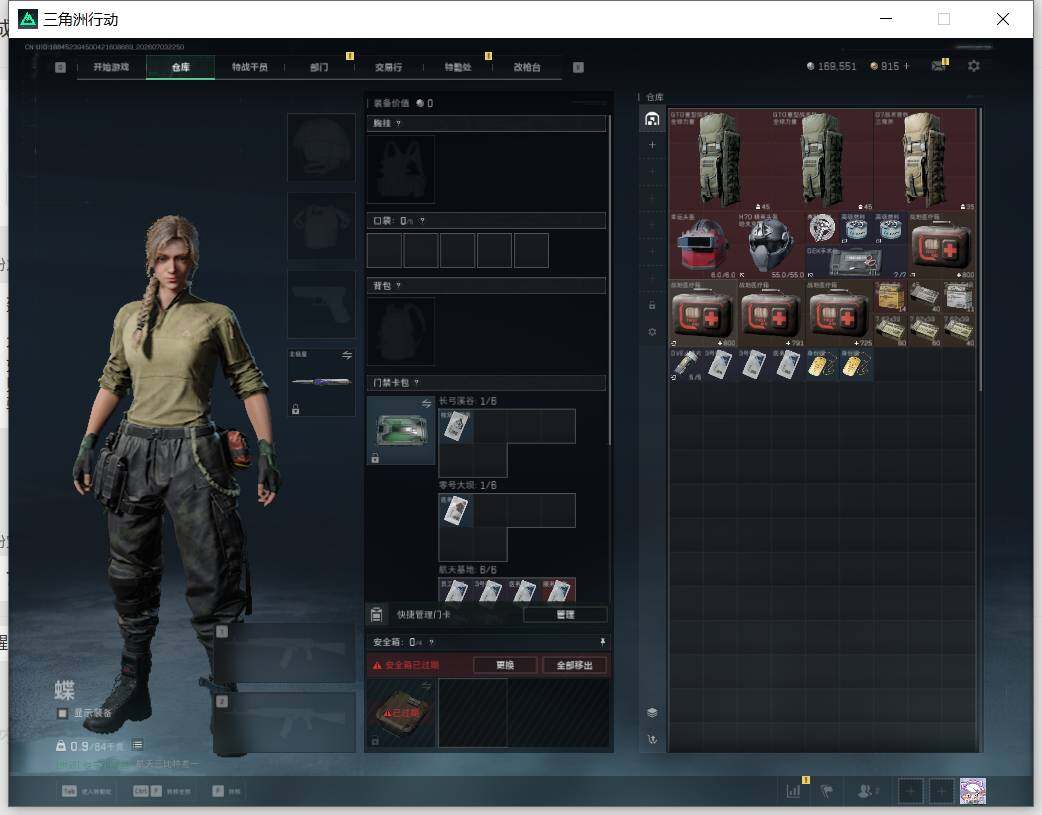
Task: Add a new warehouse container with plus icon
Action: point(652,144)
